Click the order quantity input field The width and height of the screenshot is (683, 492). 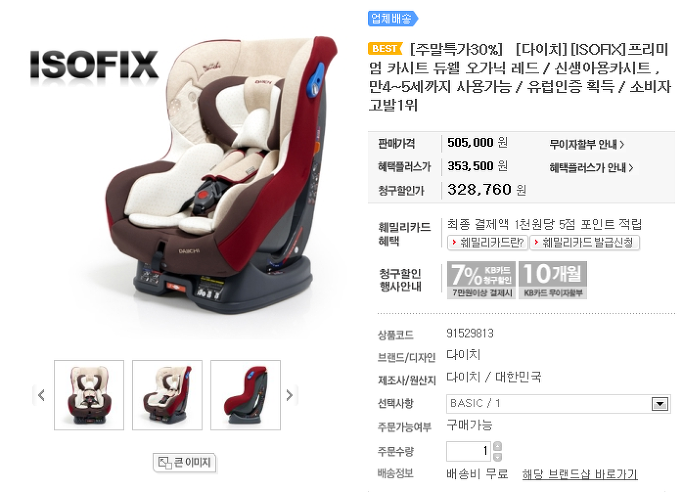468,451
